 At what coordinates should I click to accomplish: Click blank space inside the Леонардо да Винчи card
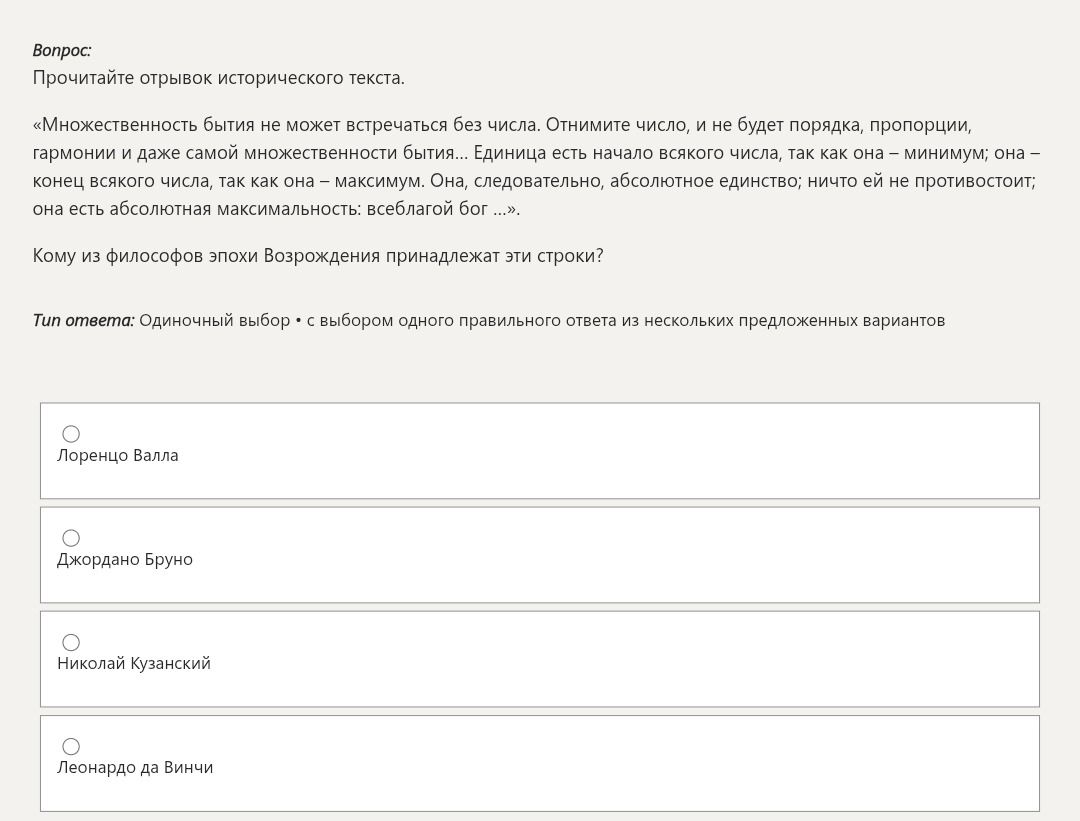(x=606, y=763)
